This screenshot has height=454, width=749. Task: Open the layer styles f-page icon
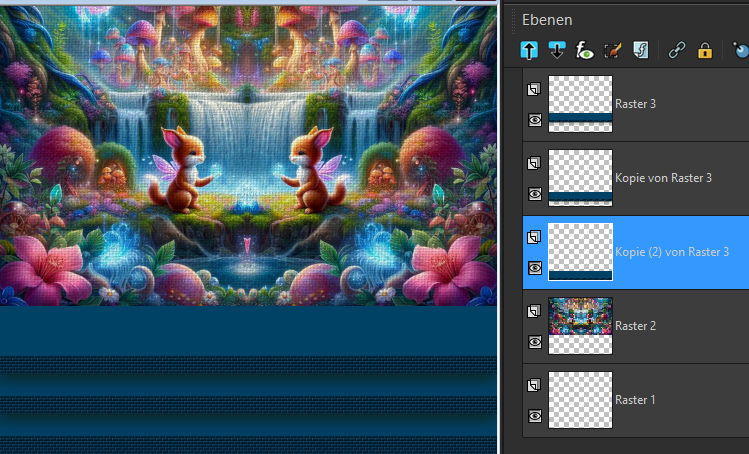[641, 50]
